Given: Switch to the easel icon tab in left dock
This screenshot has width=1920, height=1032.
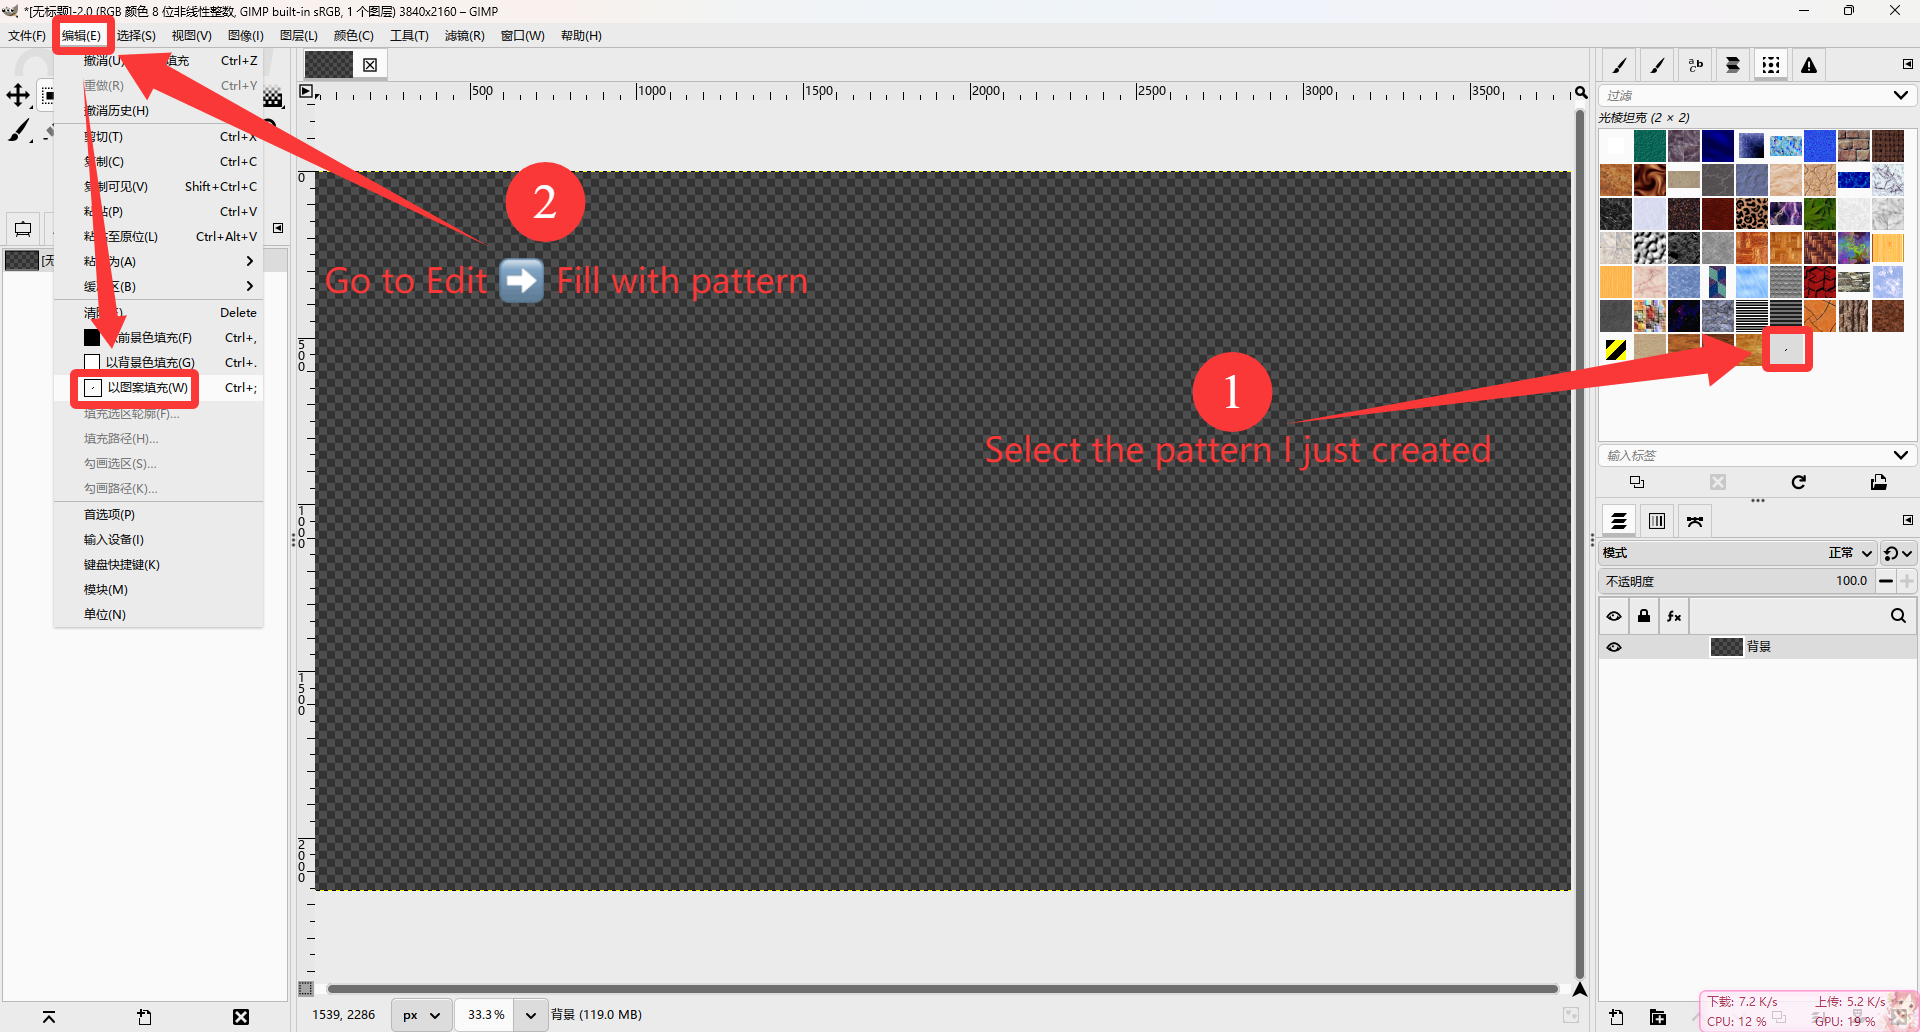Looking at the screenshot, I should 23,229.
